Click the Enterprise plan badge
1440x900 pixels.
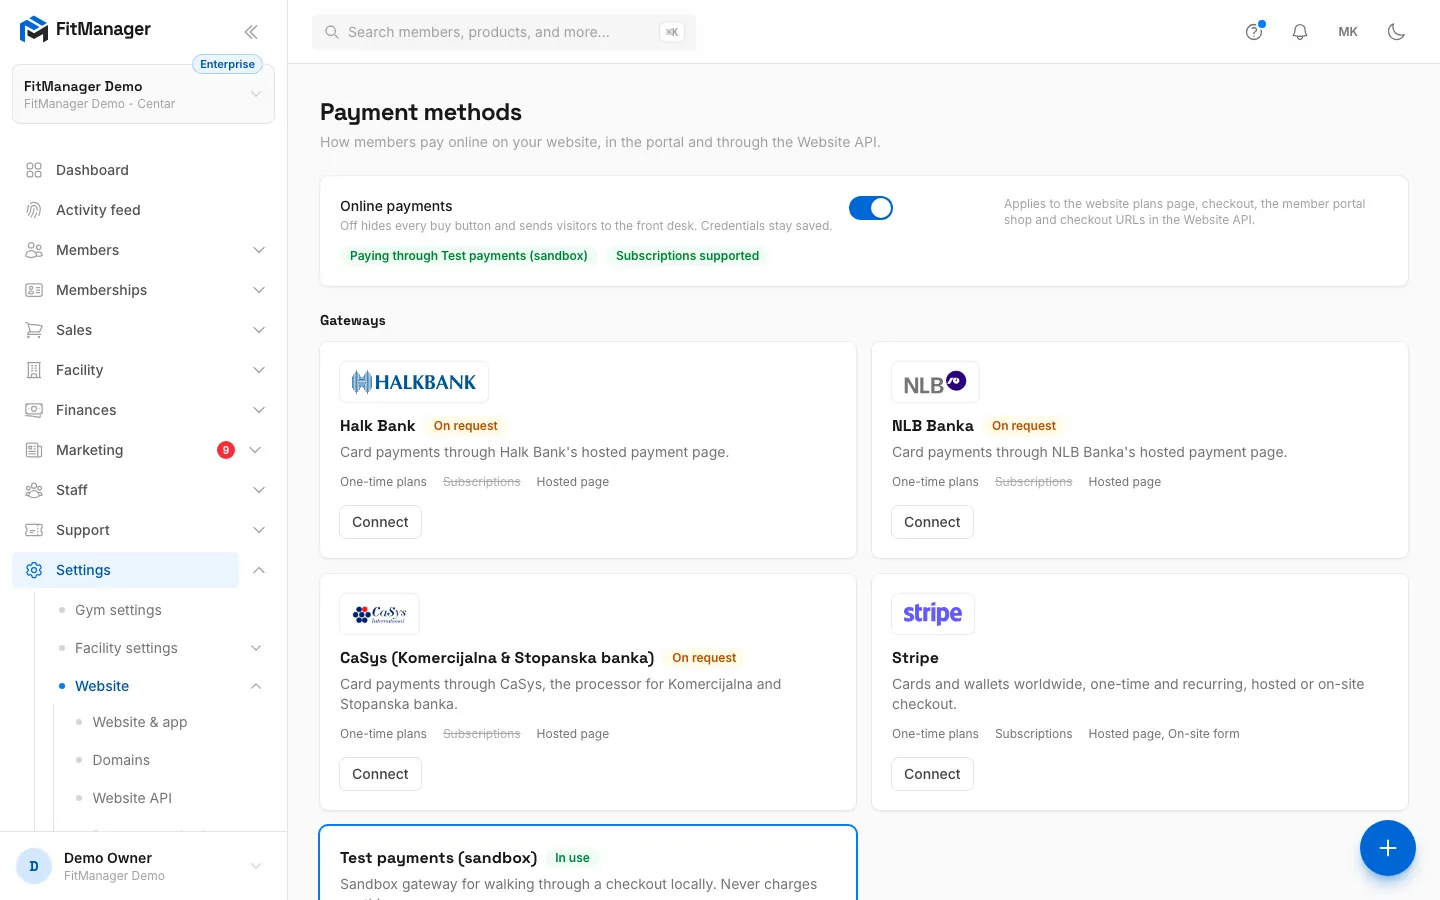click(x=227, y=64)
